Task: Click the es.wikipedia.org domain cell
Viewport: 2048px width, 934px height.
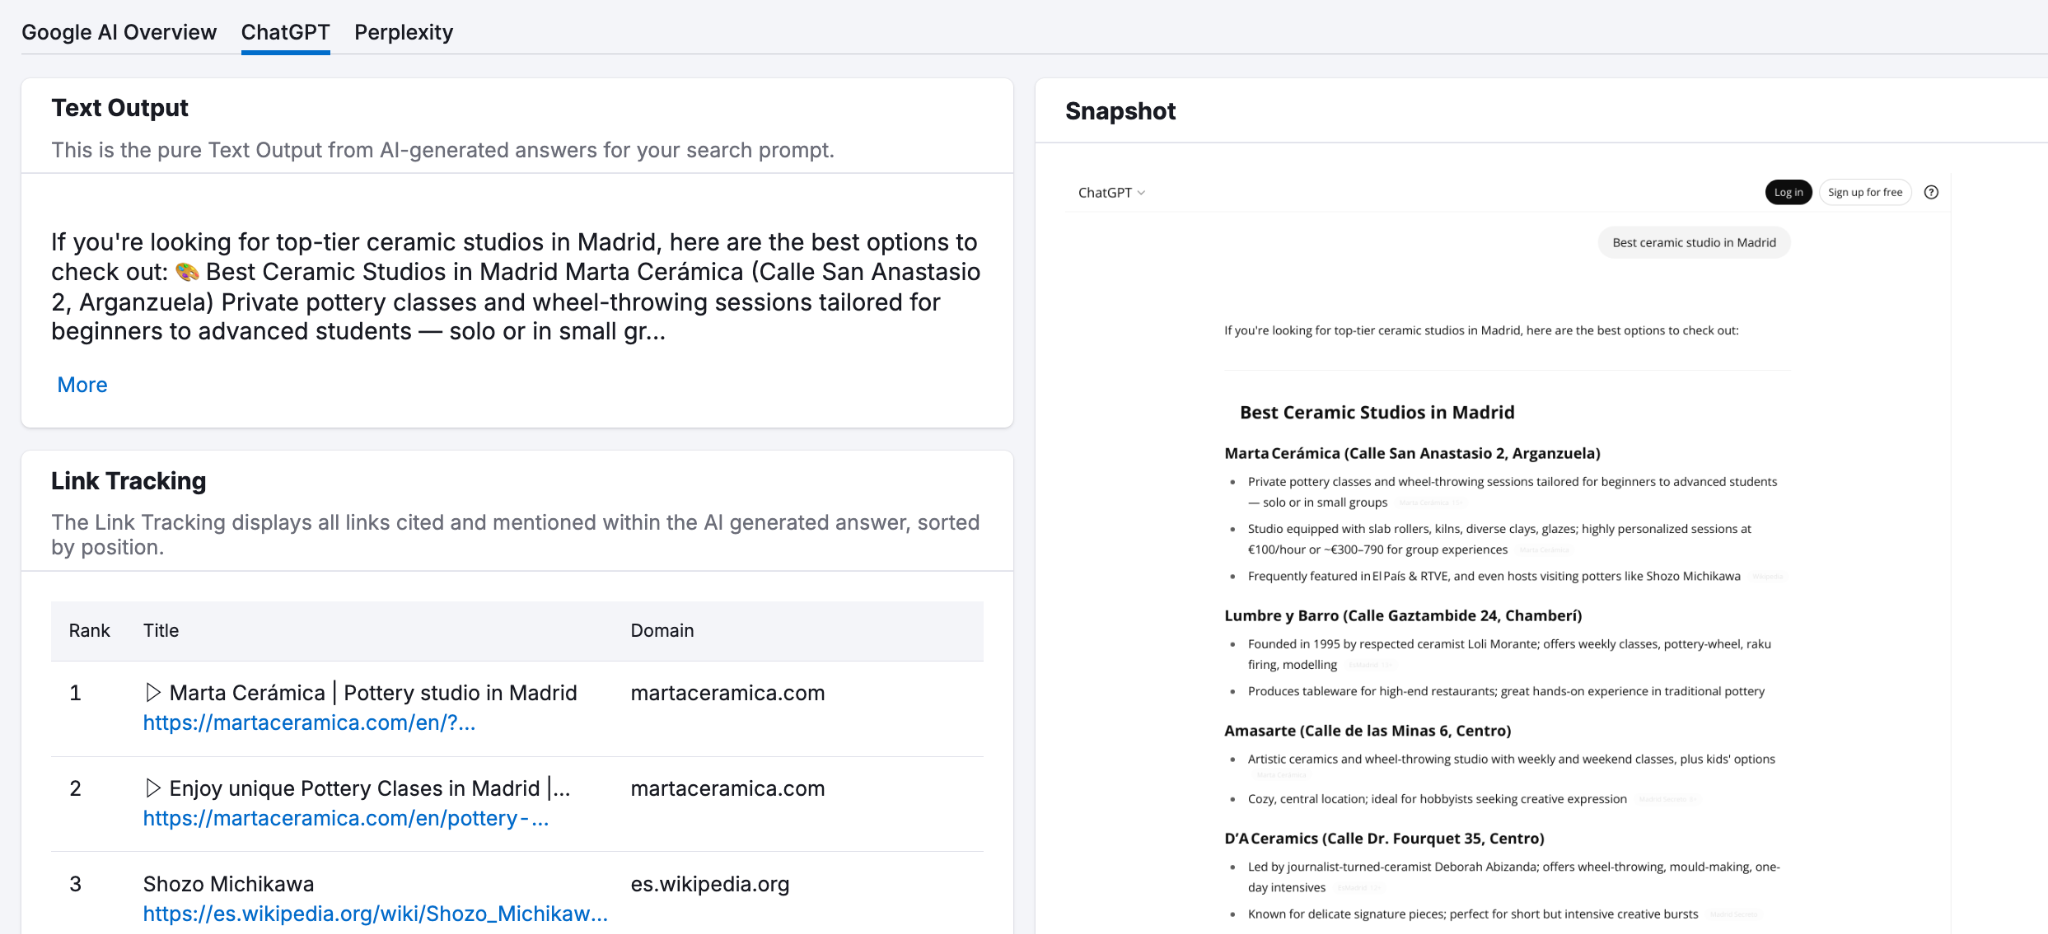Action: pyautogui.click(x=710, y=884)
